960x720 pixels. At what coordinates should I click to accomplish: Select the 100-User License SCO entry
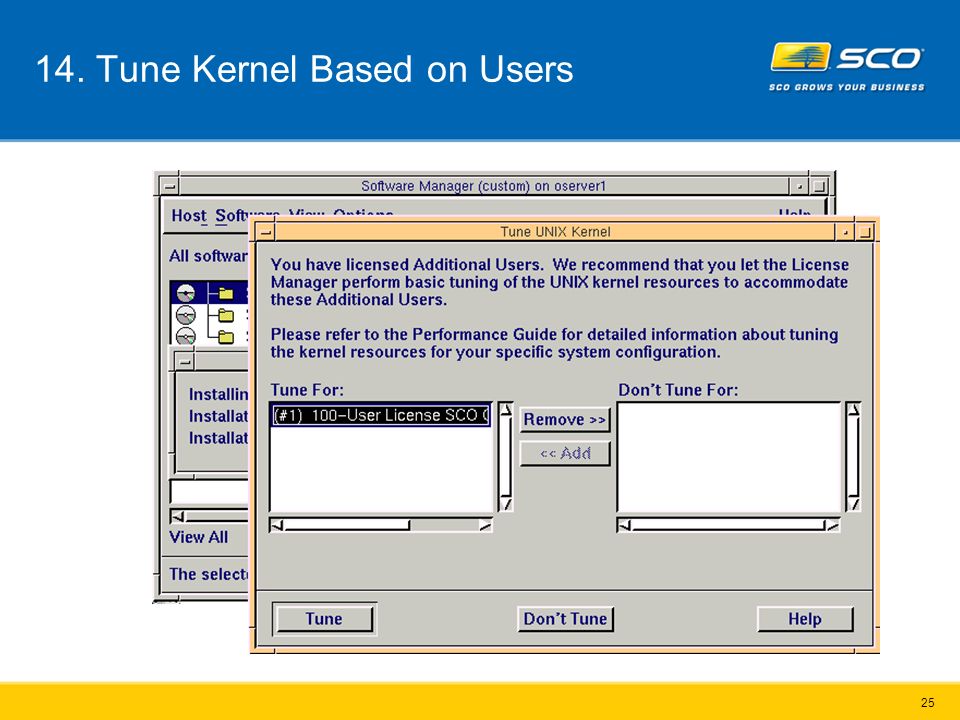[x=381, y=415]
